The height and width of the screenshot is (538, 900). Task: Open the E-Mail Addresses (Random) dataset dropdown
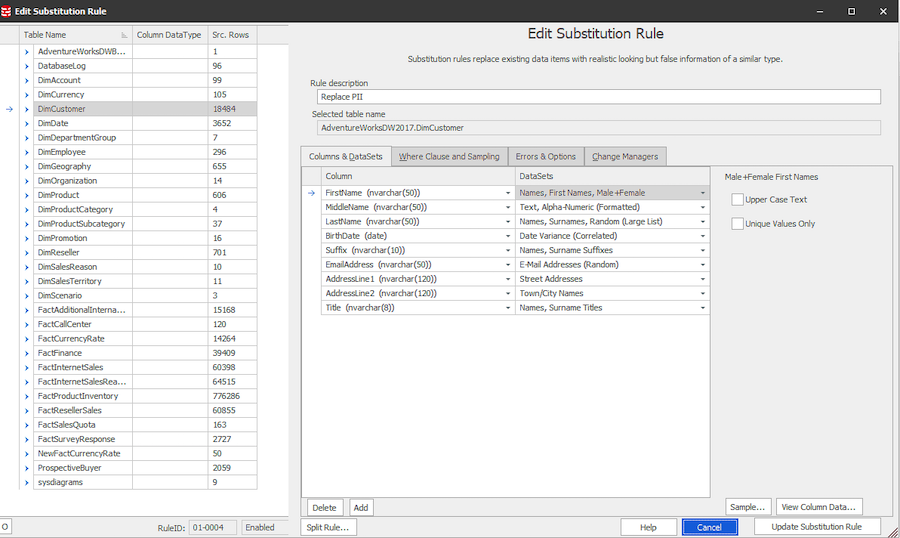703,265
